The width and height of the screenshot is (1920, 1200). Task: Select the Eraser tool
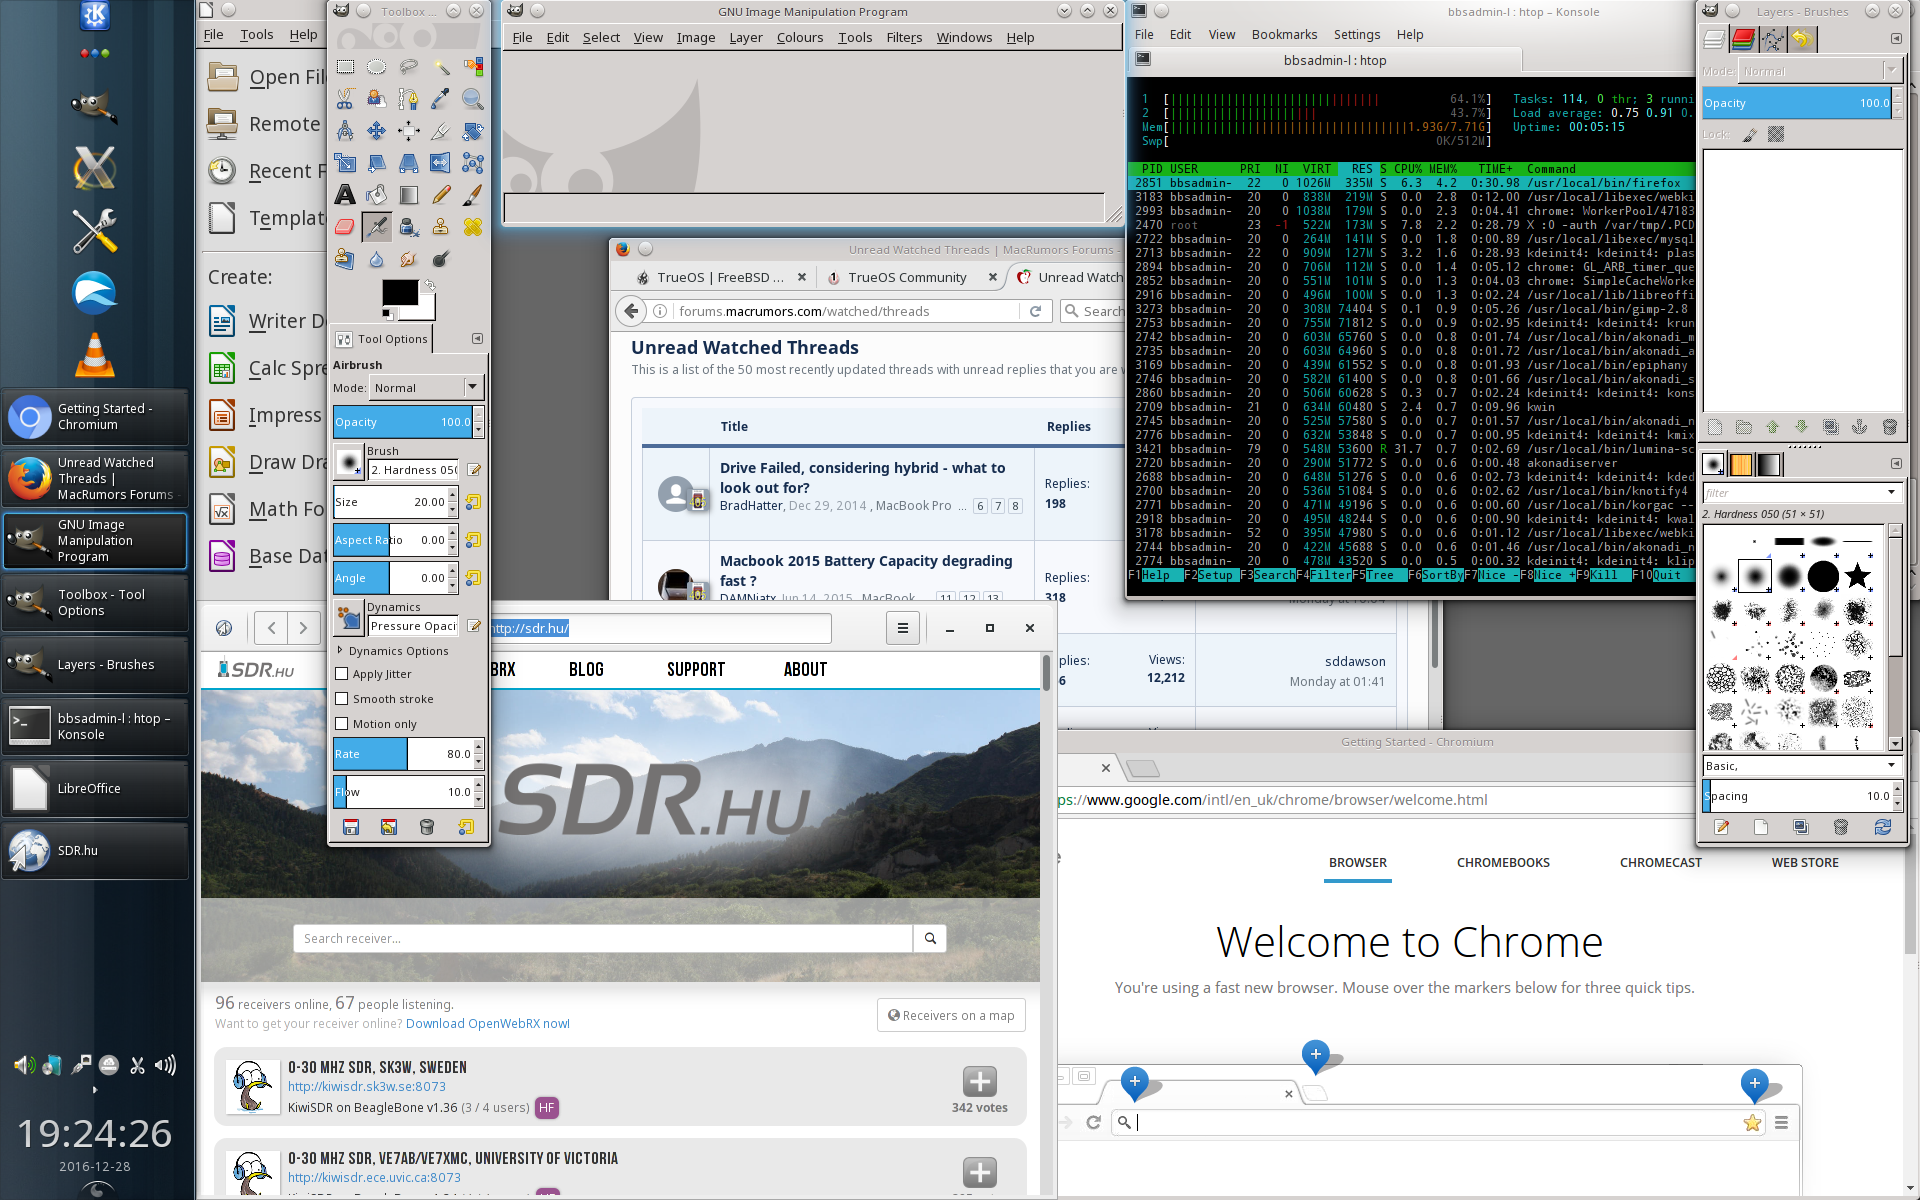tap(345, 227)
